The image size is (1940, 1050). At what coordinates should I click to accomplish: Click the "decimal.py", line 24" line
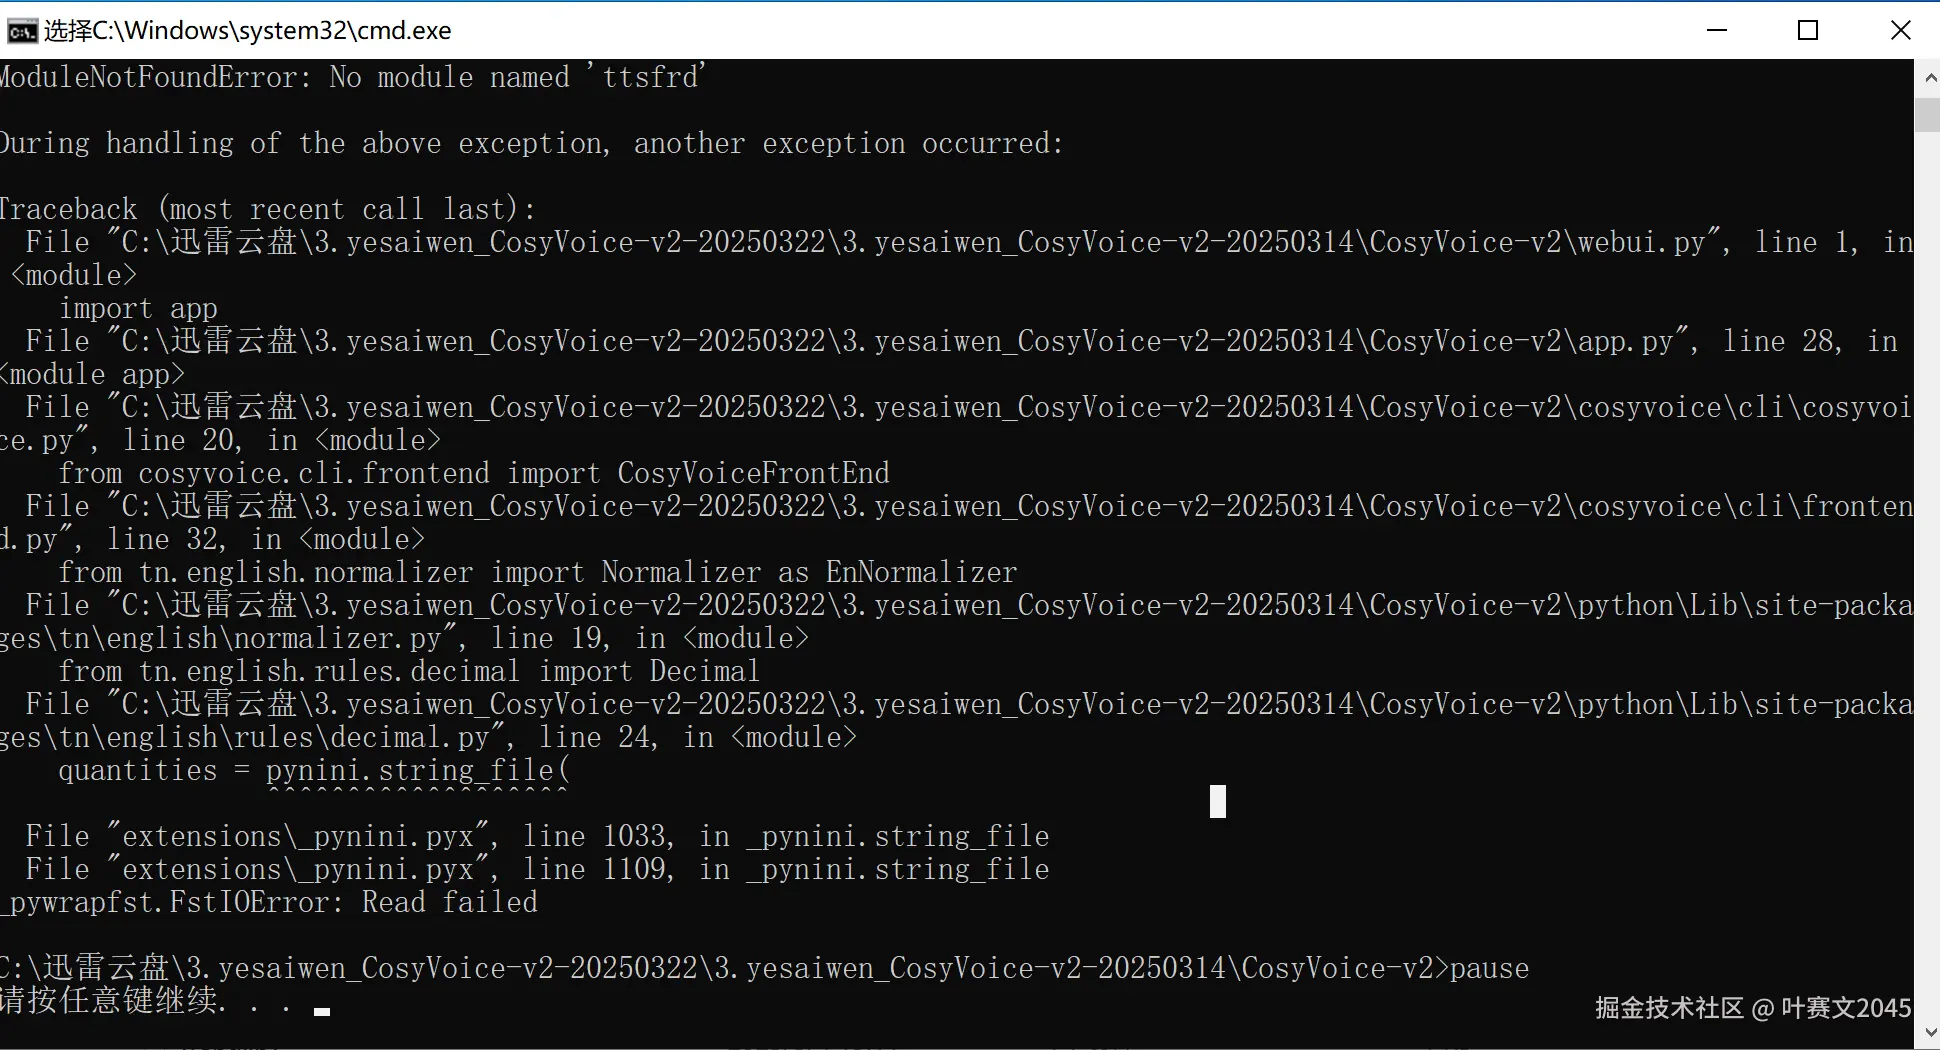click(x=428, y=737)
